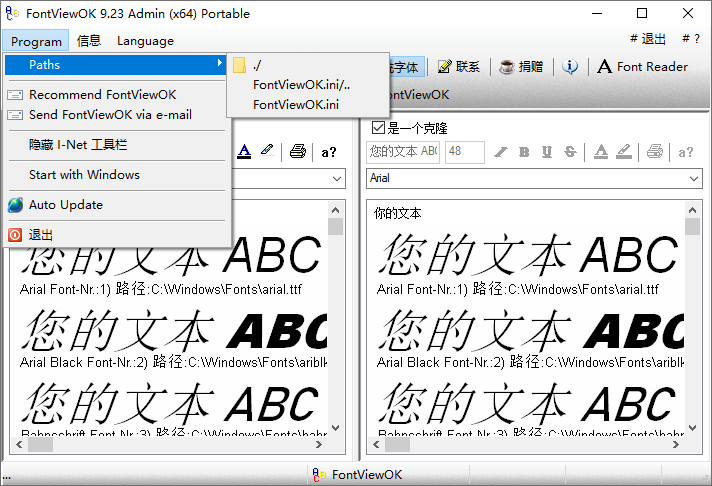712x486 pixels.
Task: Click the 字体 toolbar button
Action: 405,67
